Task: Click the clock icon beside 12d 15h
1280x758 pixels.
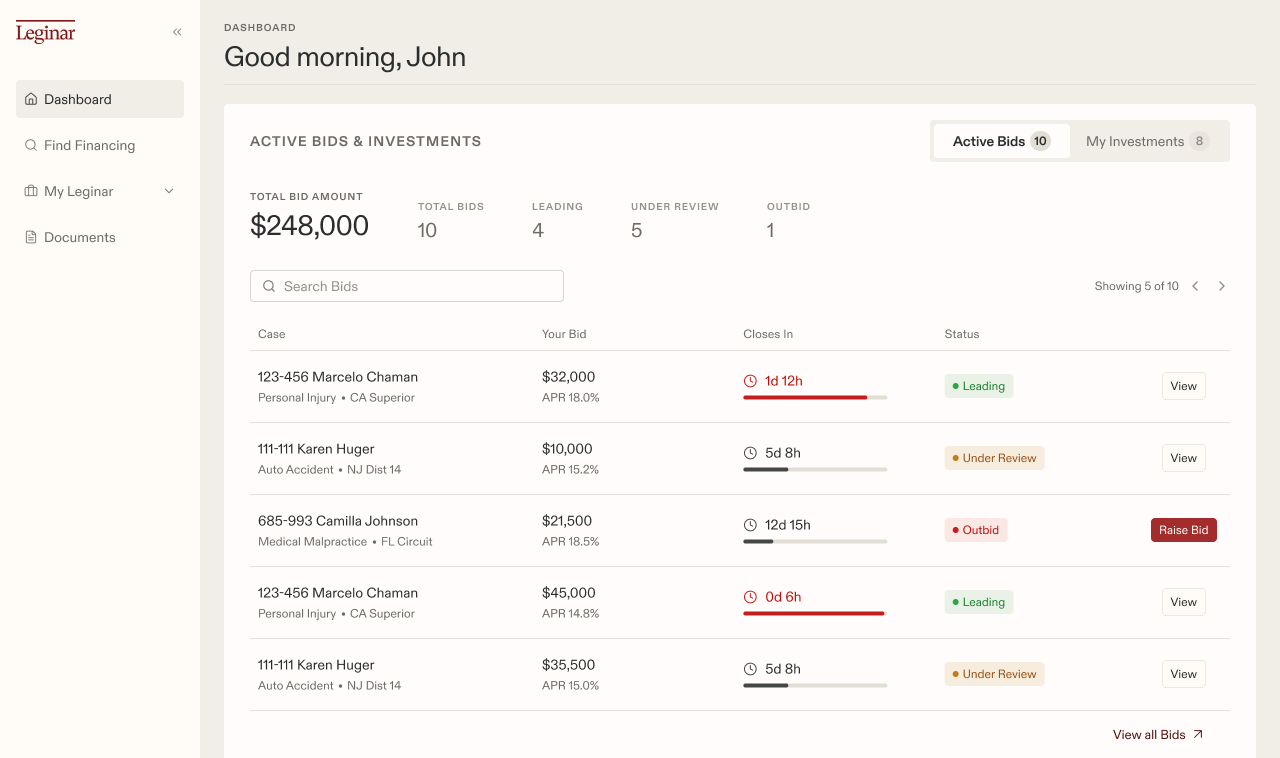Action: (751, 525)
